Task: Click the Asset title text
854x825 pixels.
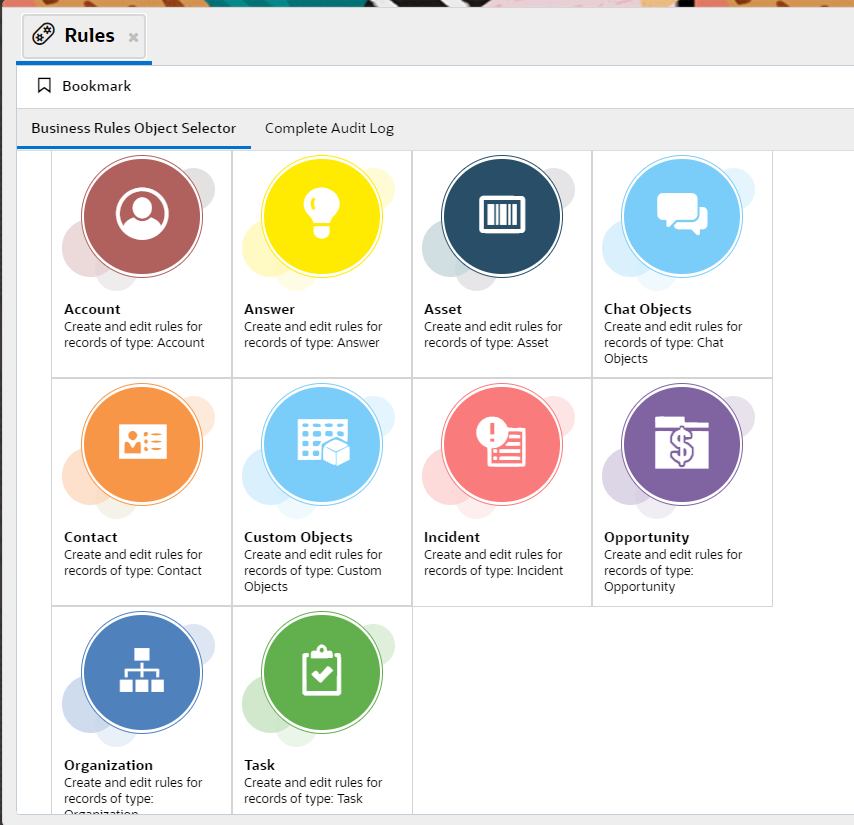Action: tap(442, 309)
